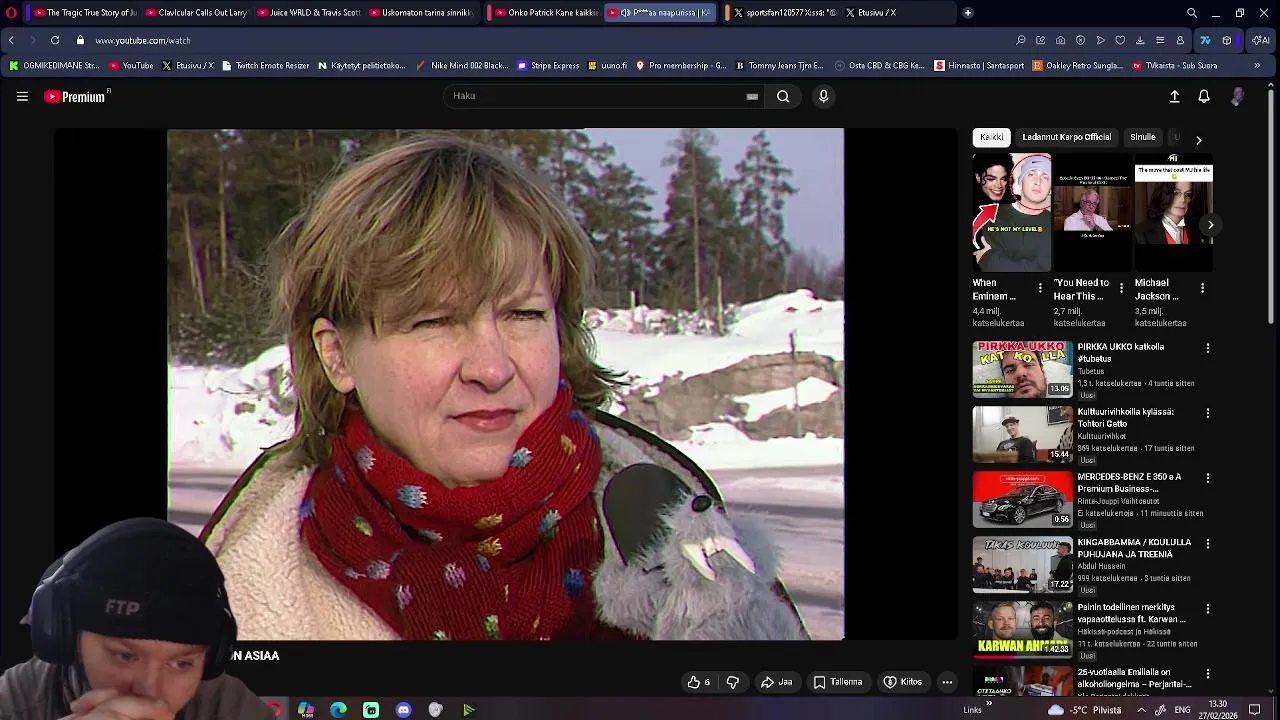Open Discord from the Windows taskbar
Screen dimensions: 1280x720
(x=403, y=710)
